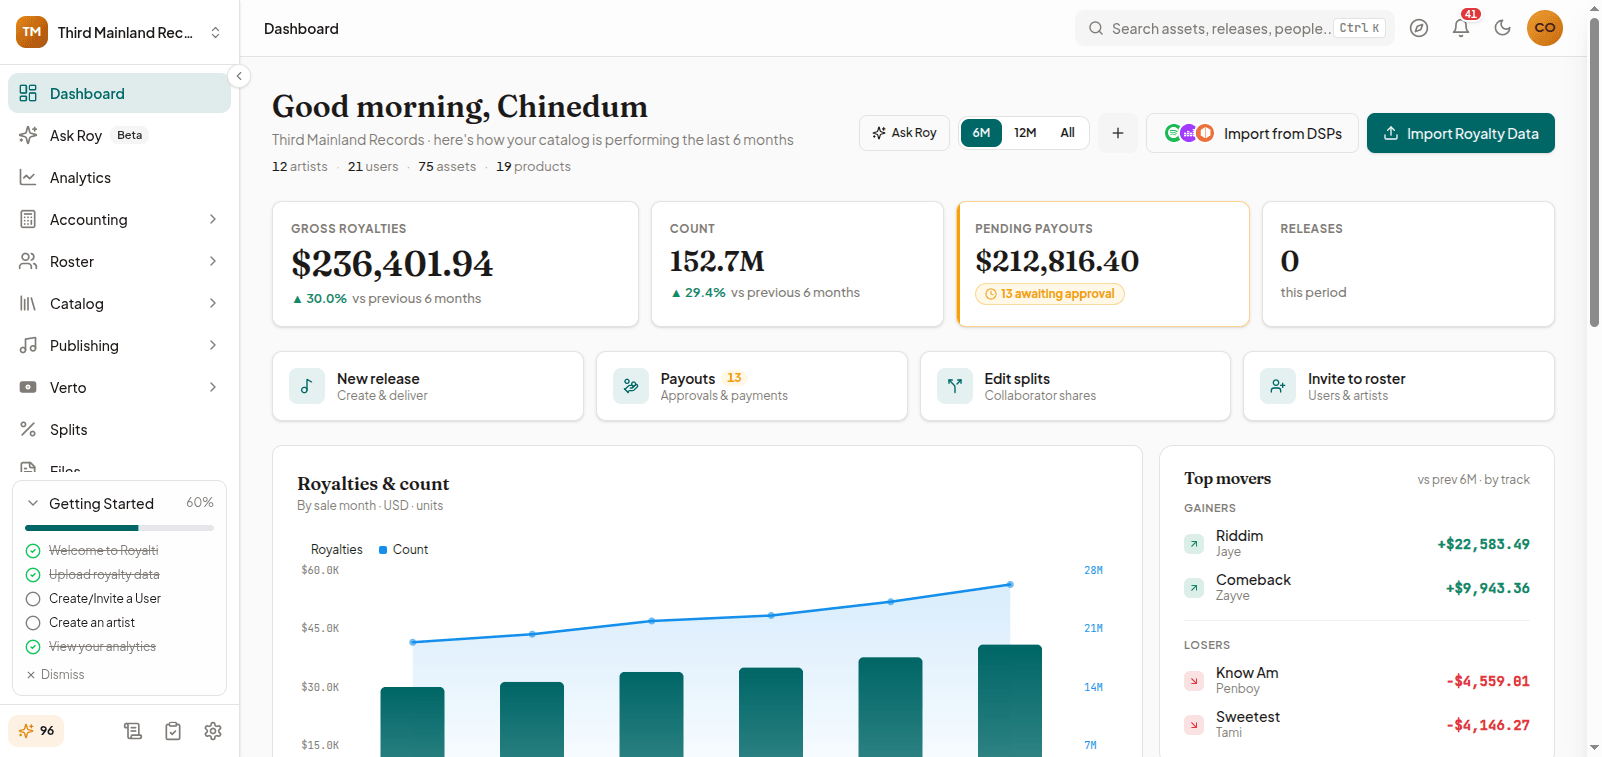This screenshot has height=757, width=1602.
Task: Click the $236,401.94 gross royalties value
Action: (x=392, y=264)
